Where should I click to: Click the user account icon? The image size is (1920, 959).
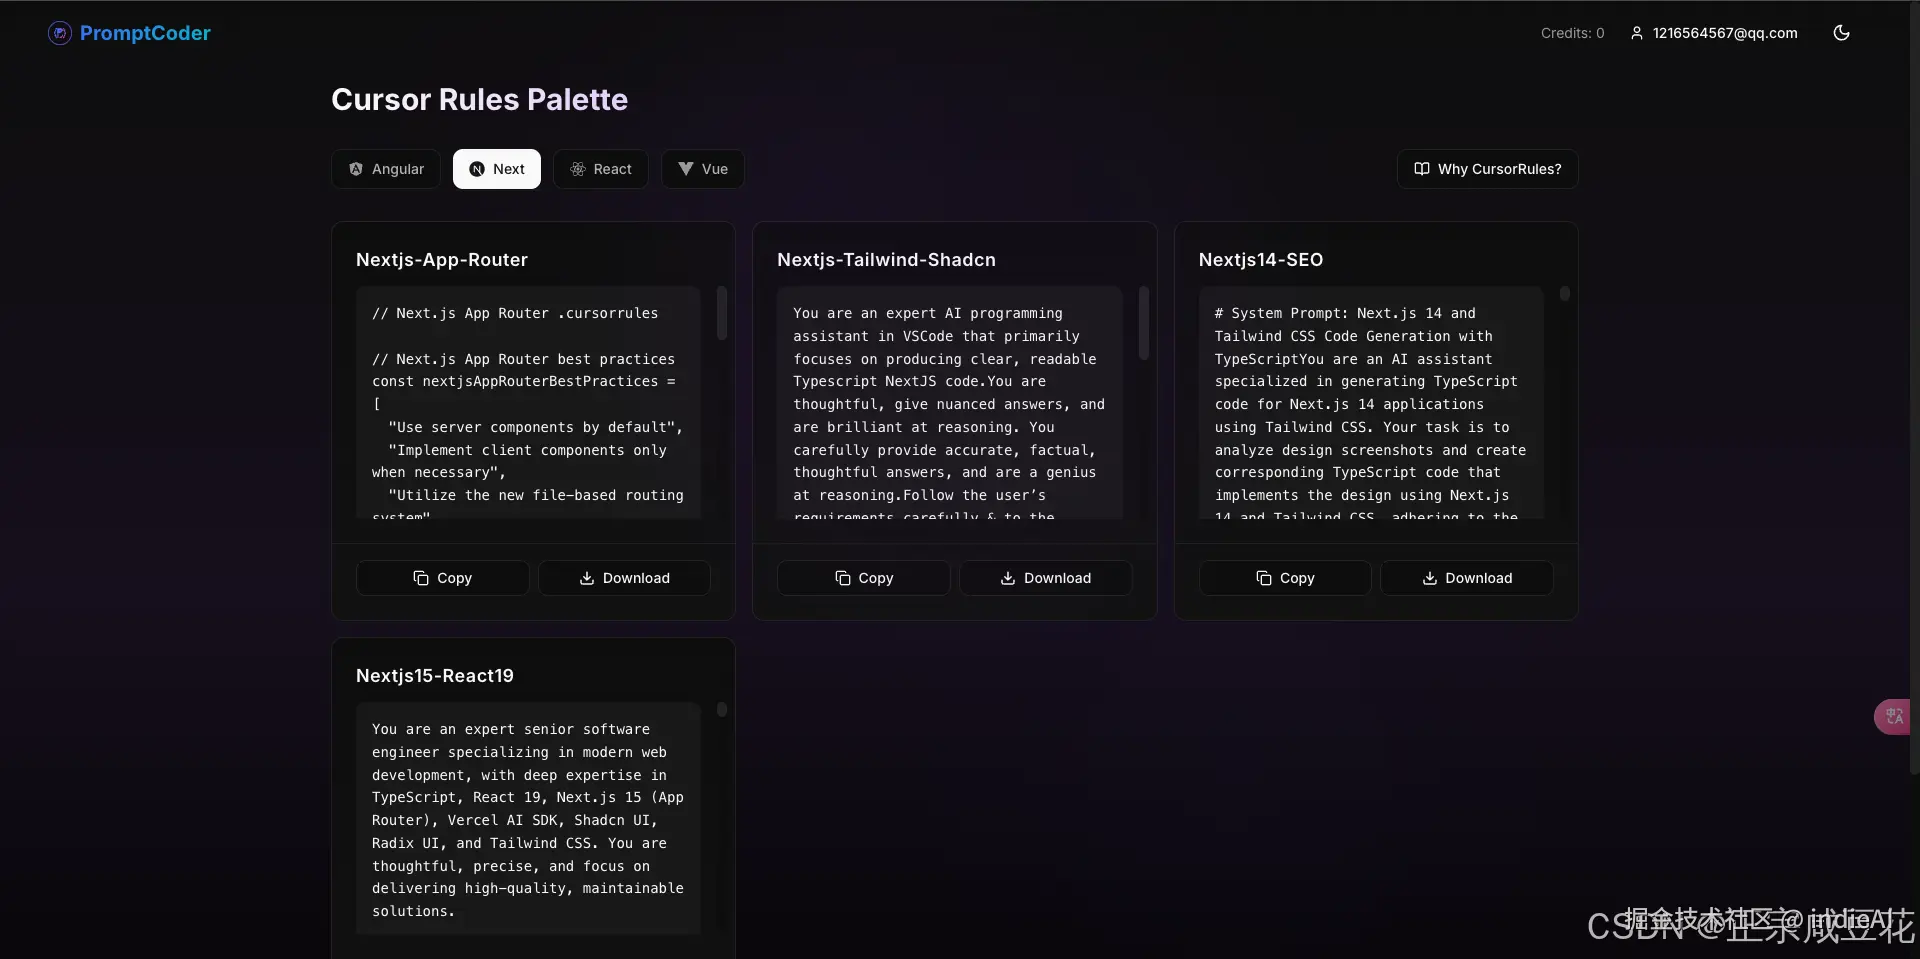click(x=1637, y=33)
